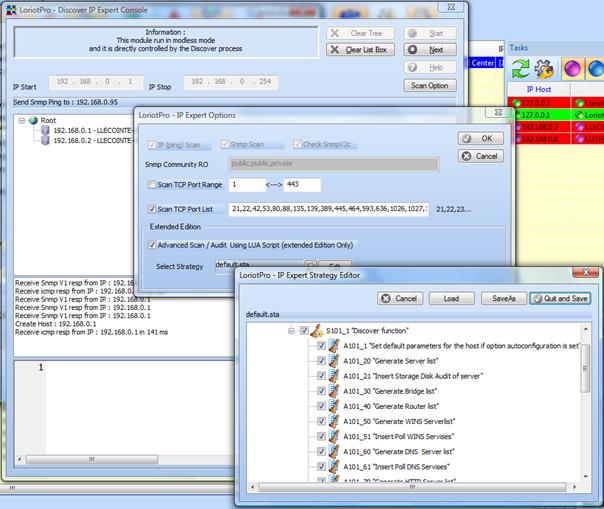The width and height of the screenshot is (604, 509).
Task: Collapse the S101_1 Discover function node
Action: tap(291, 331)
